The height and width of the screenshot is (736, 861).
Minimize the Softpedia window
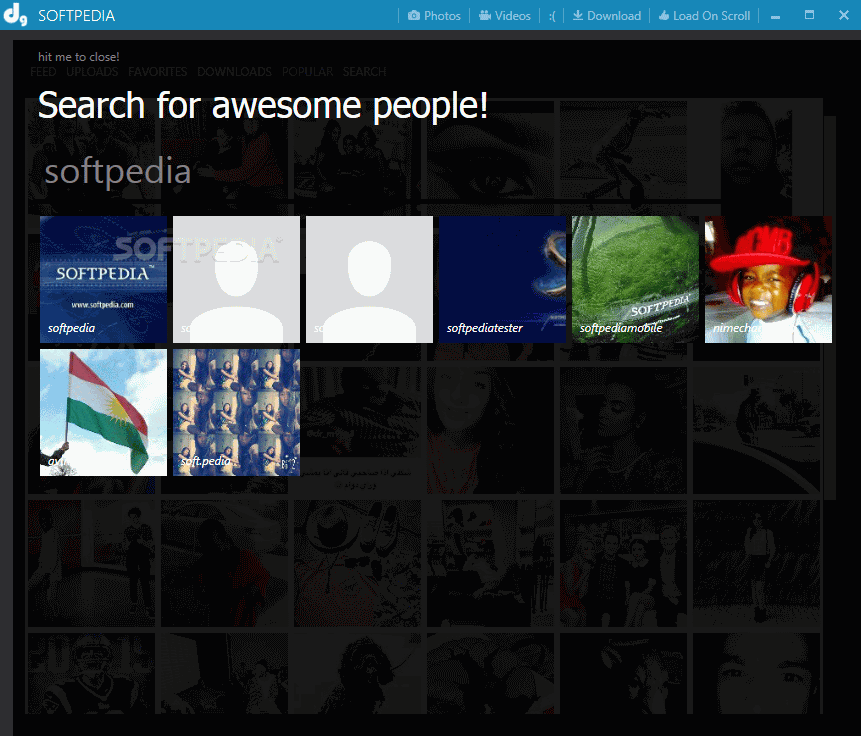pos(775,16)
